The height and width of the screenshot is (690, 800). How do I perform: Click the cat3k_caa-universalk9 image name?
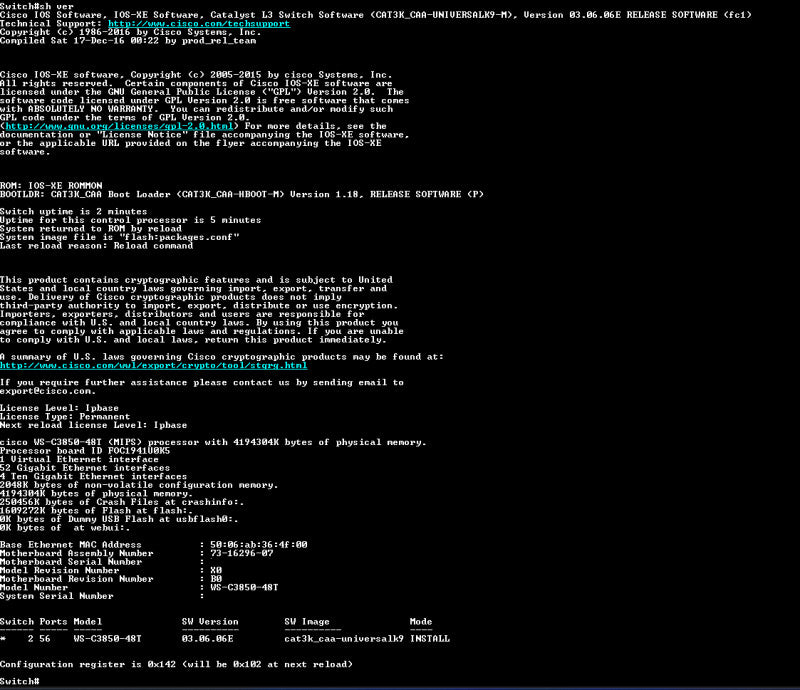tap(344, 639)
